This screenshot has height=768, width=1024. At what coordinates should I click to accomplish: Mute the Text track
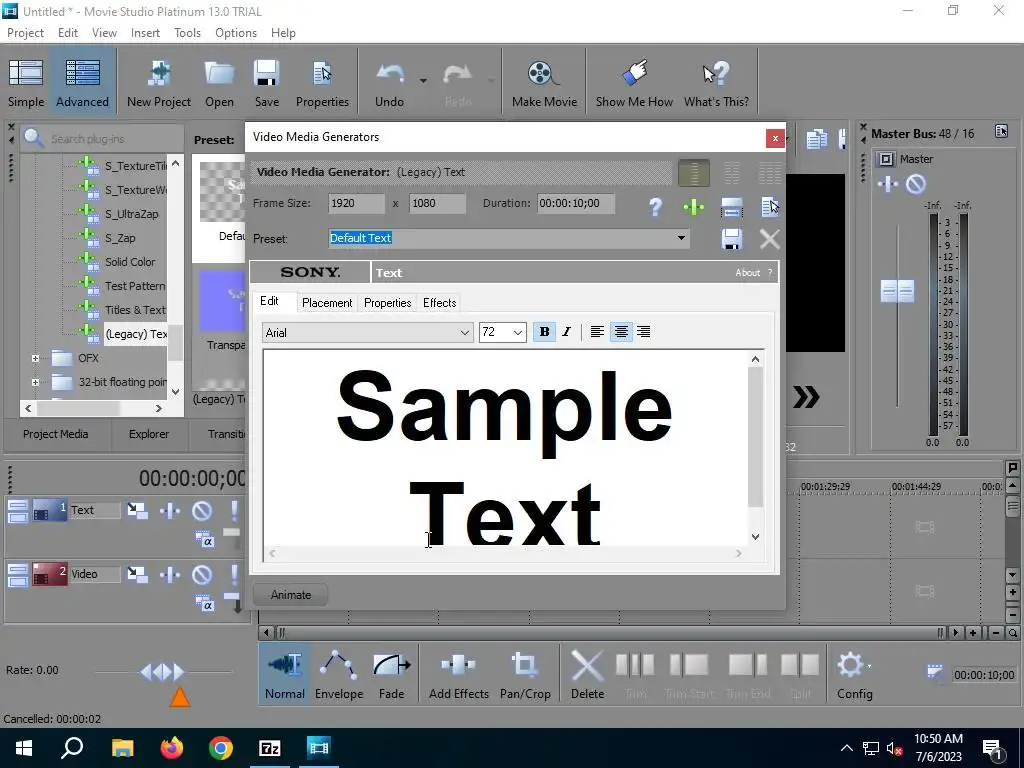point(202,511)
